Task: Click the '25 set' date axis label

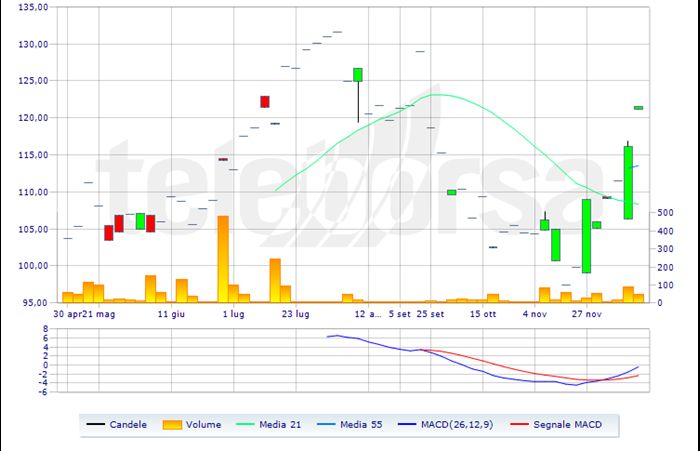Action: [x=430, y=313]
